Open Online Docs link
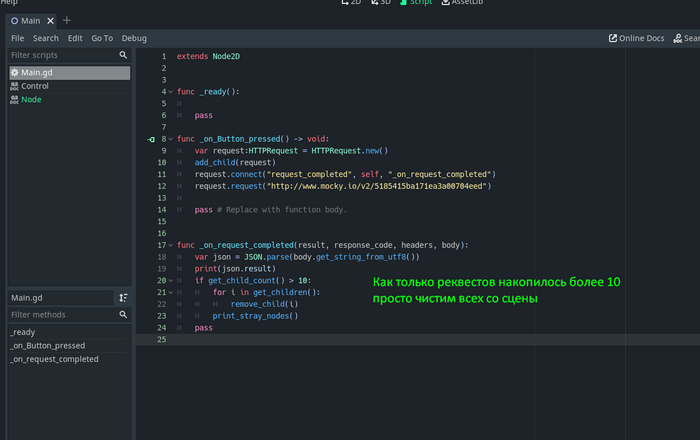Image resolution: width=700 pixels, height=440 pixels. (x=635, y=38)
